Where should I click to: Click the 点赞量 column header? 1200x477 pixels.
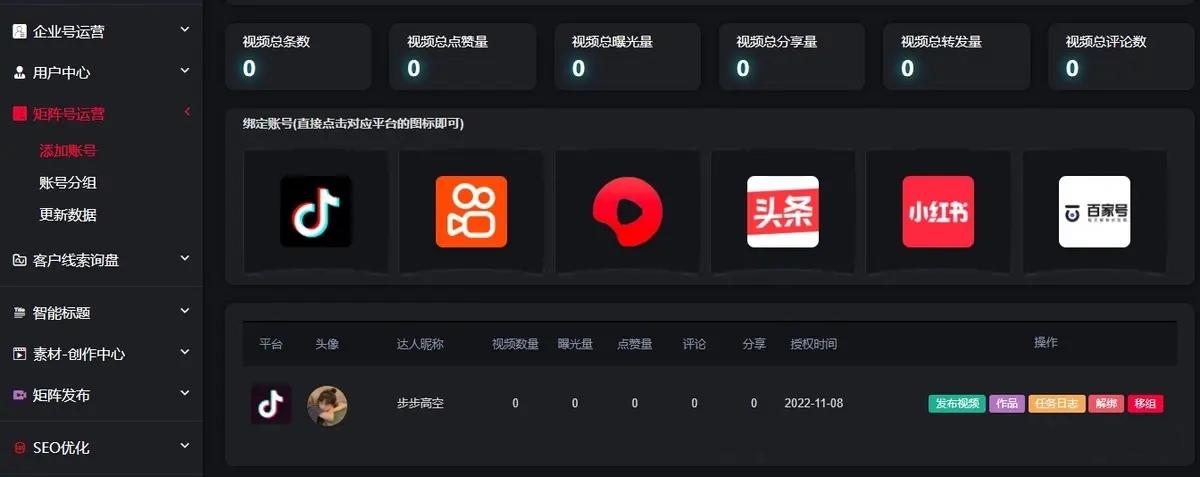click(635, 344)
